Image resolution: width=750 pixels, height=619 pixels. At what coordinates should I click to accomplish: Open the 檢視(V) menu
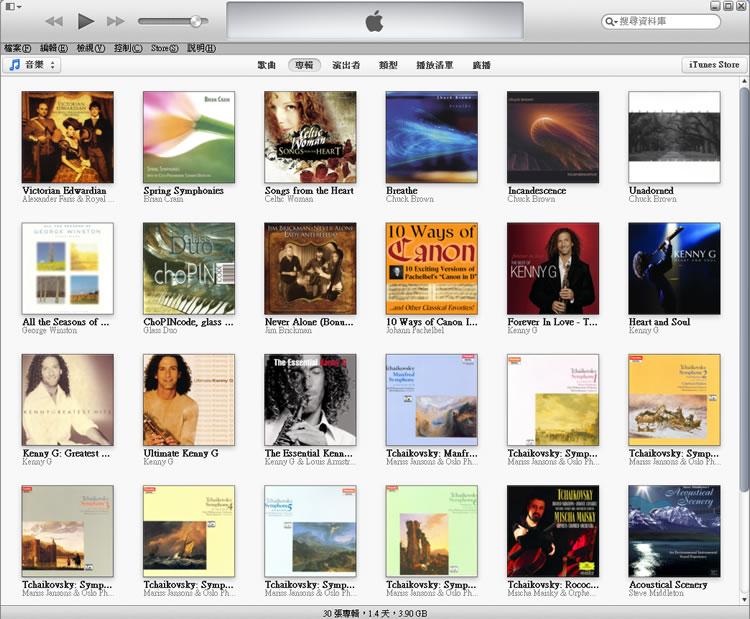click(x=91, y=48)
